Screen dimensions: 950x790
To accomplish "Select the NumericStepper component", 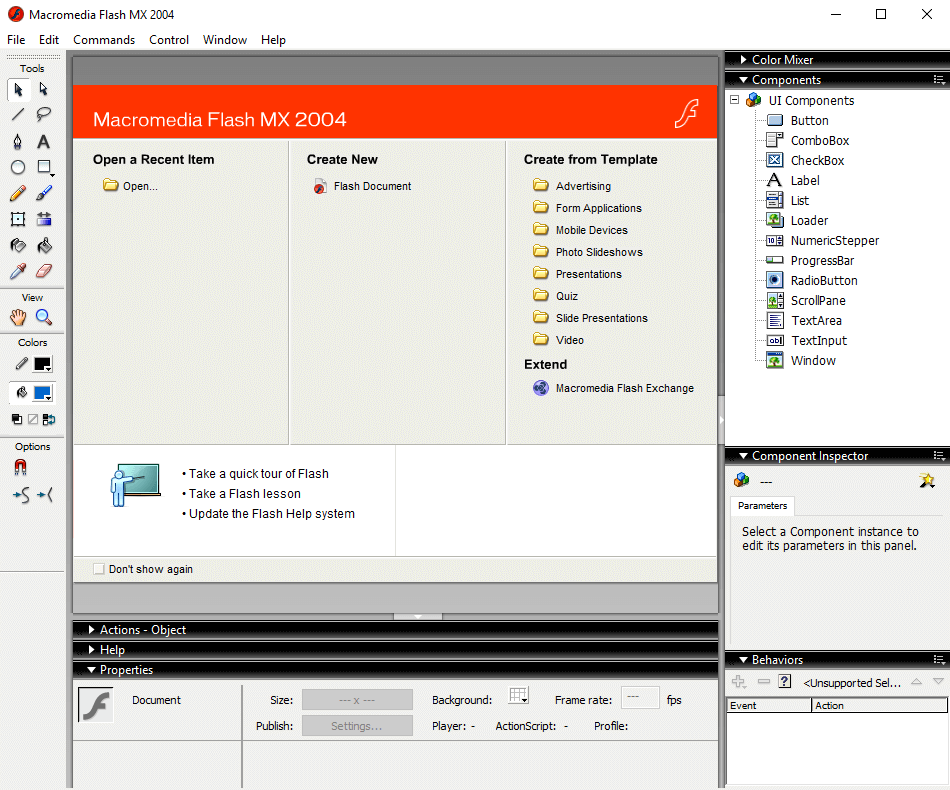I will (823, 241).
